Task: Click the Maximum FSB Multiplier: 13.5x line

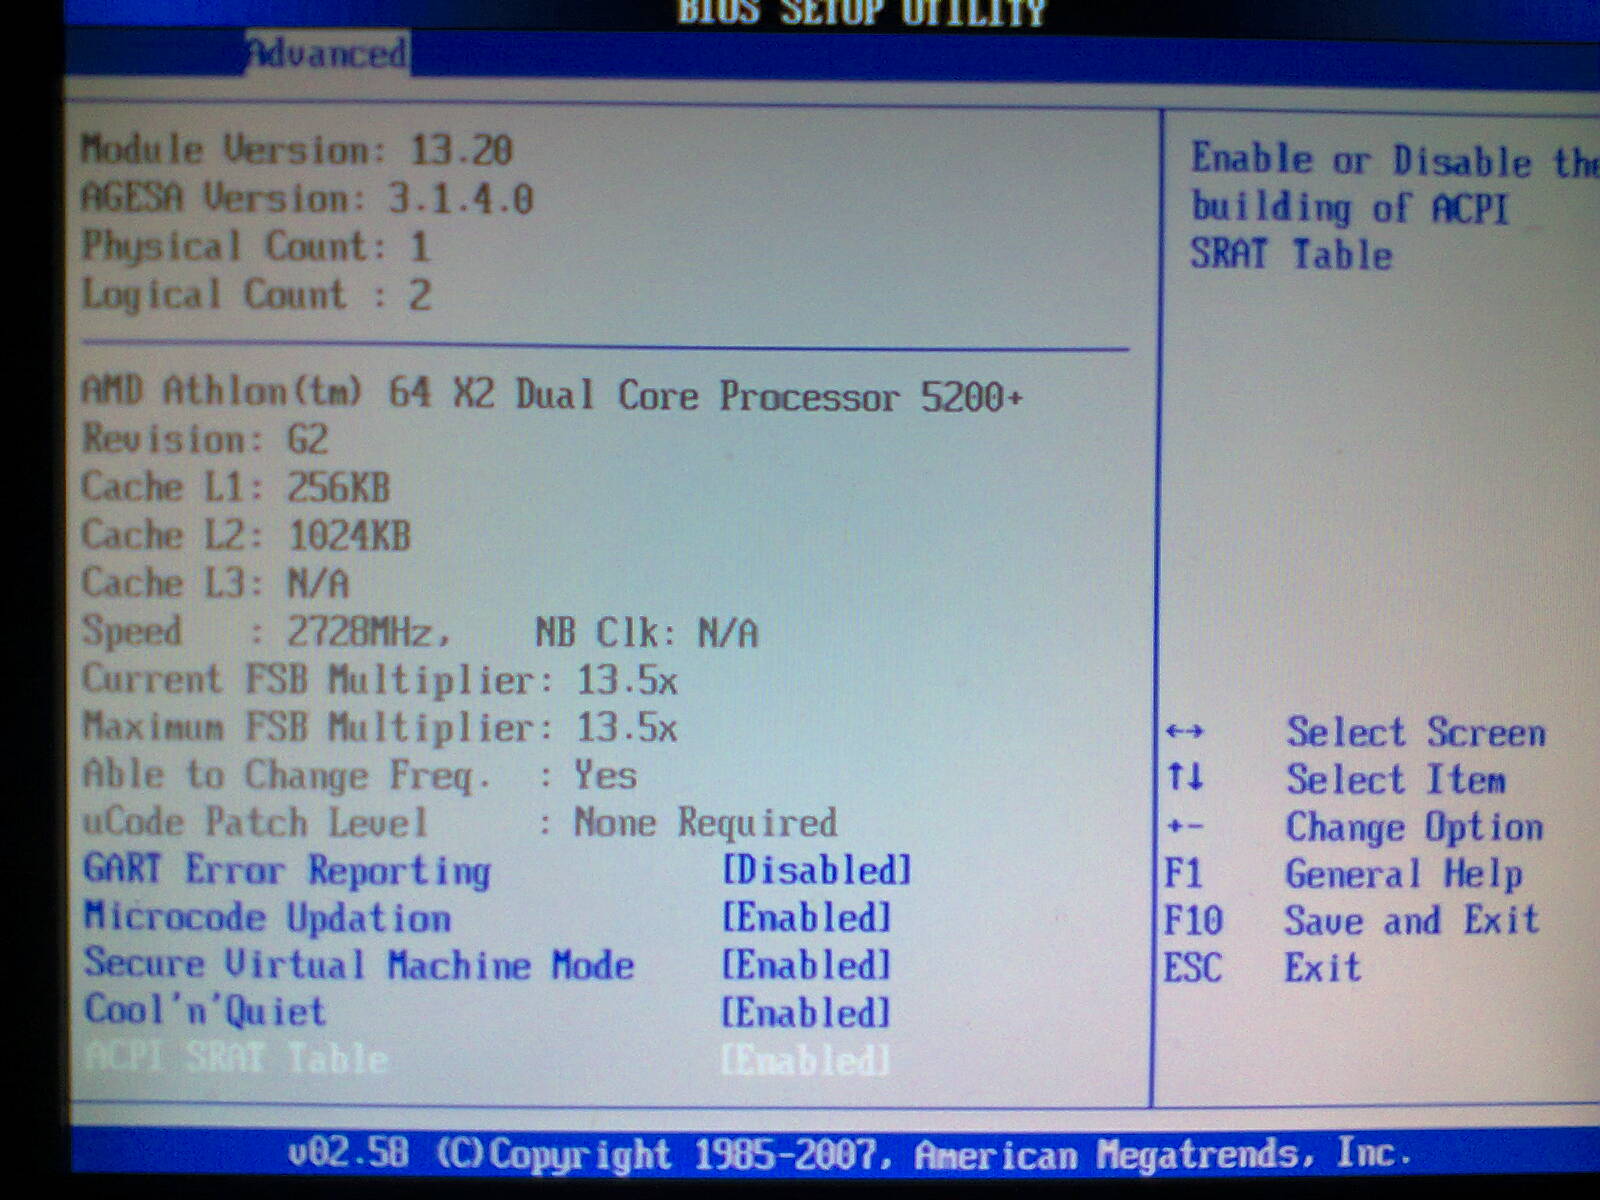Action: pos(380,727)
